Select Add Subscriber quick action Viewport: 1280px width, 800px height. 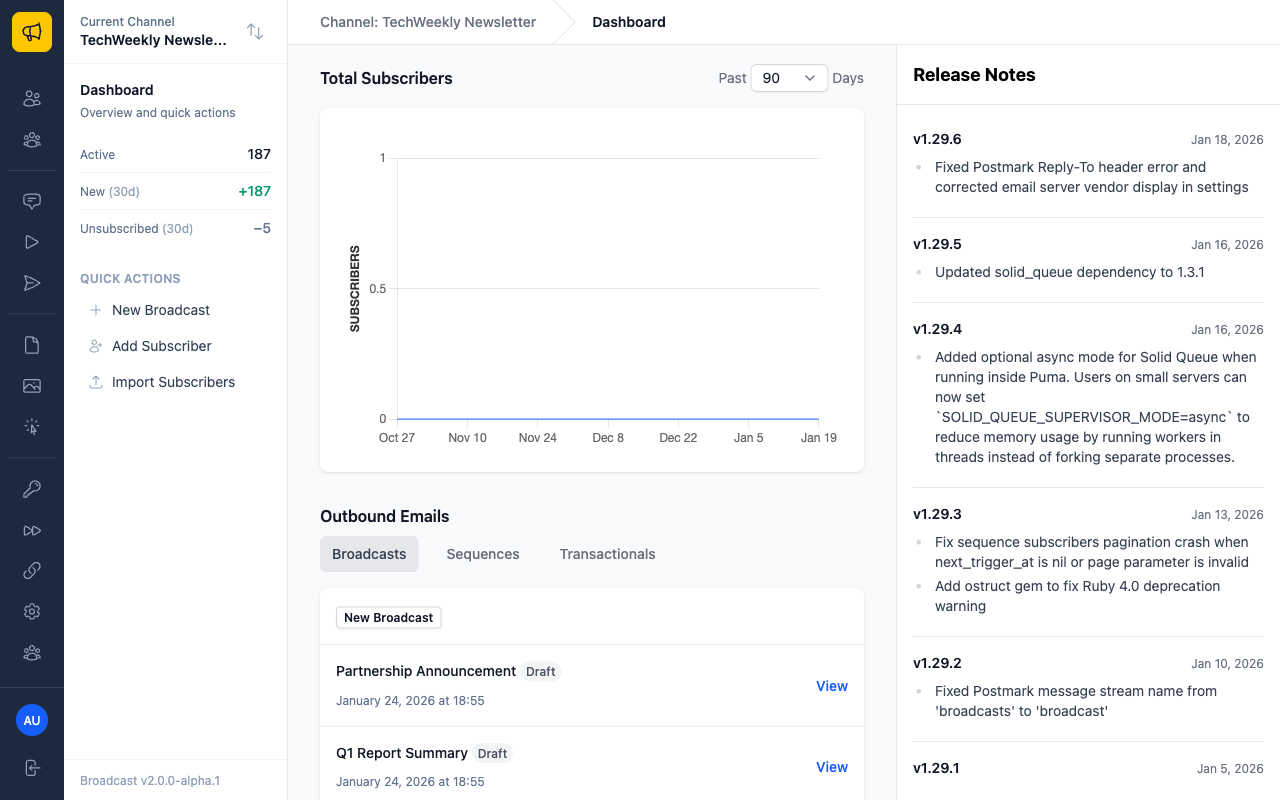pos(162,346)
